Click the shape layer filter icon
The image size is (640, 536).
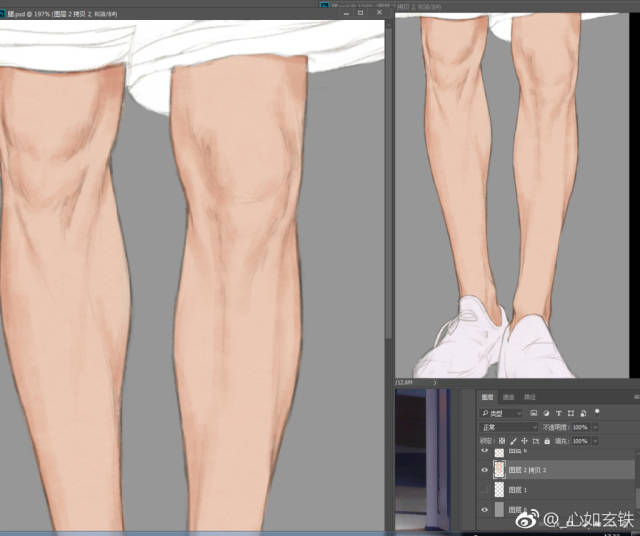[x=570, y=413]
